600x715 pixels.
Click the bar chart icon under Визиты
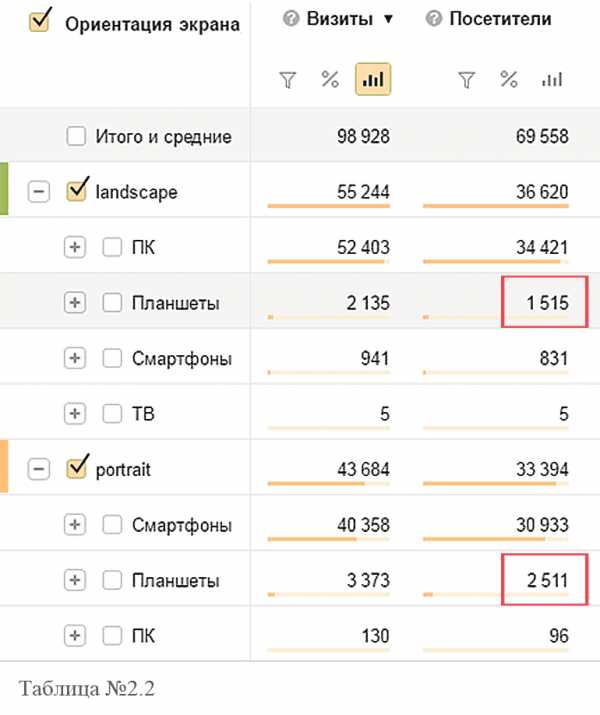pyautogui.click(x=373, y=80)
